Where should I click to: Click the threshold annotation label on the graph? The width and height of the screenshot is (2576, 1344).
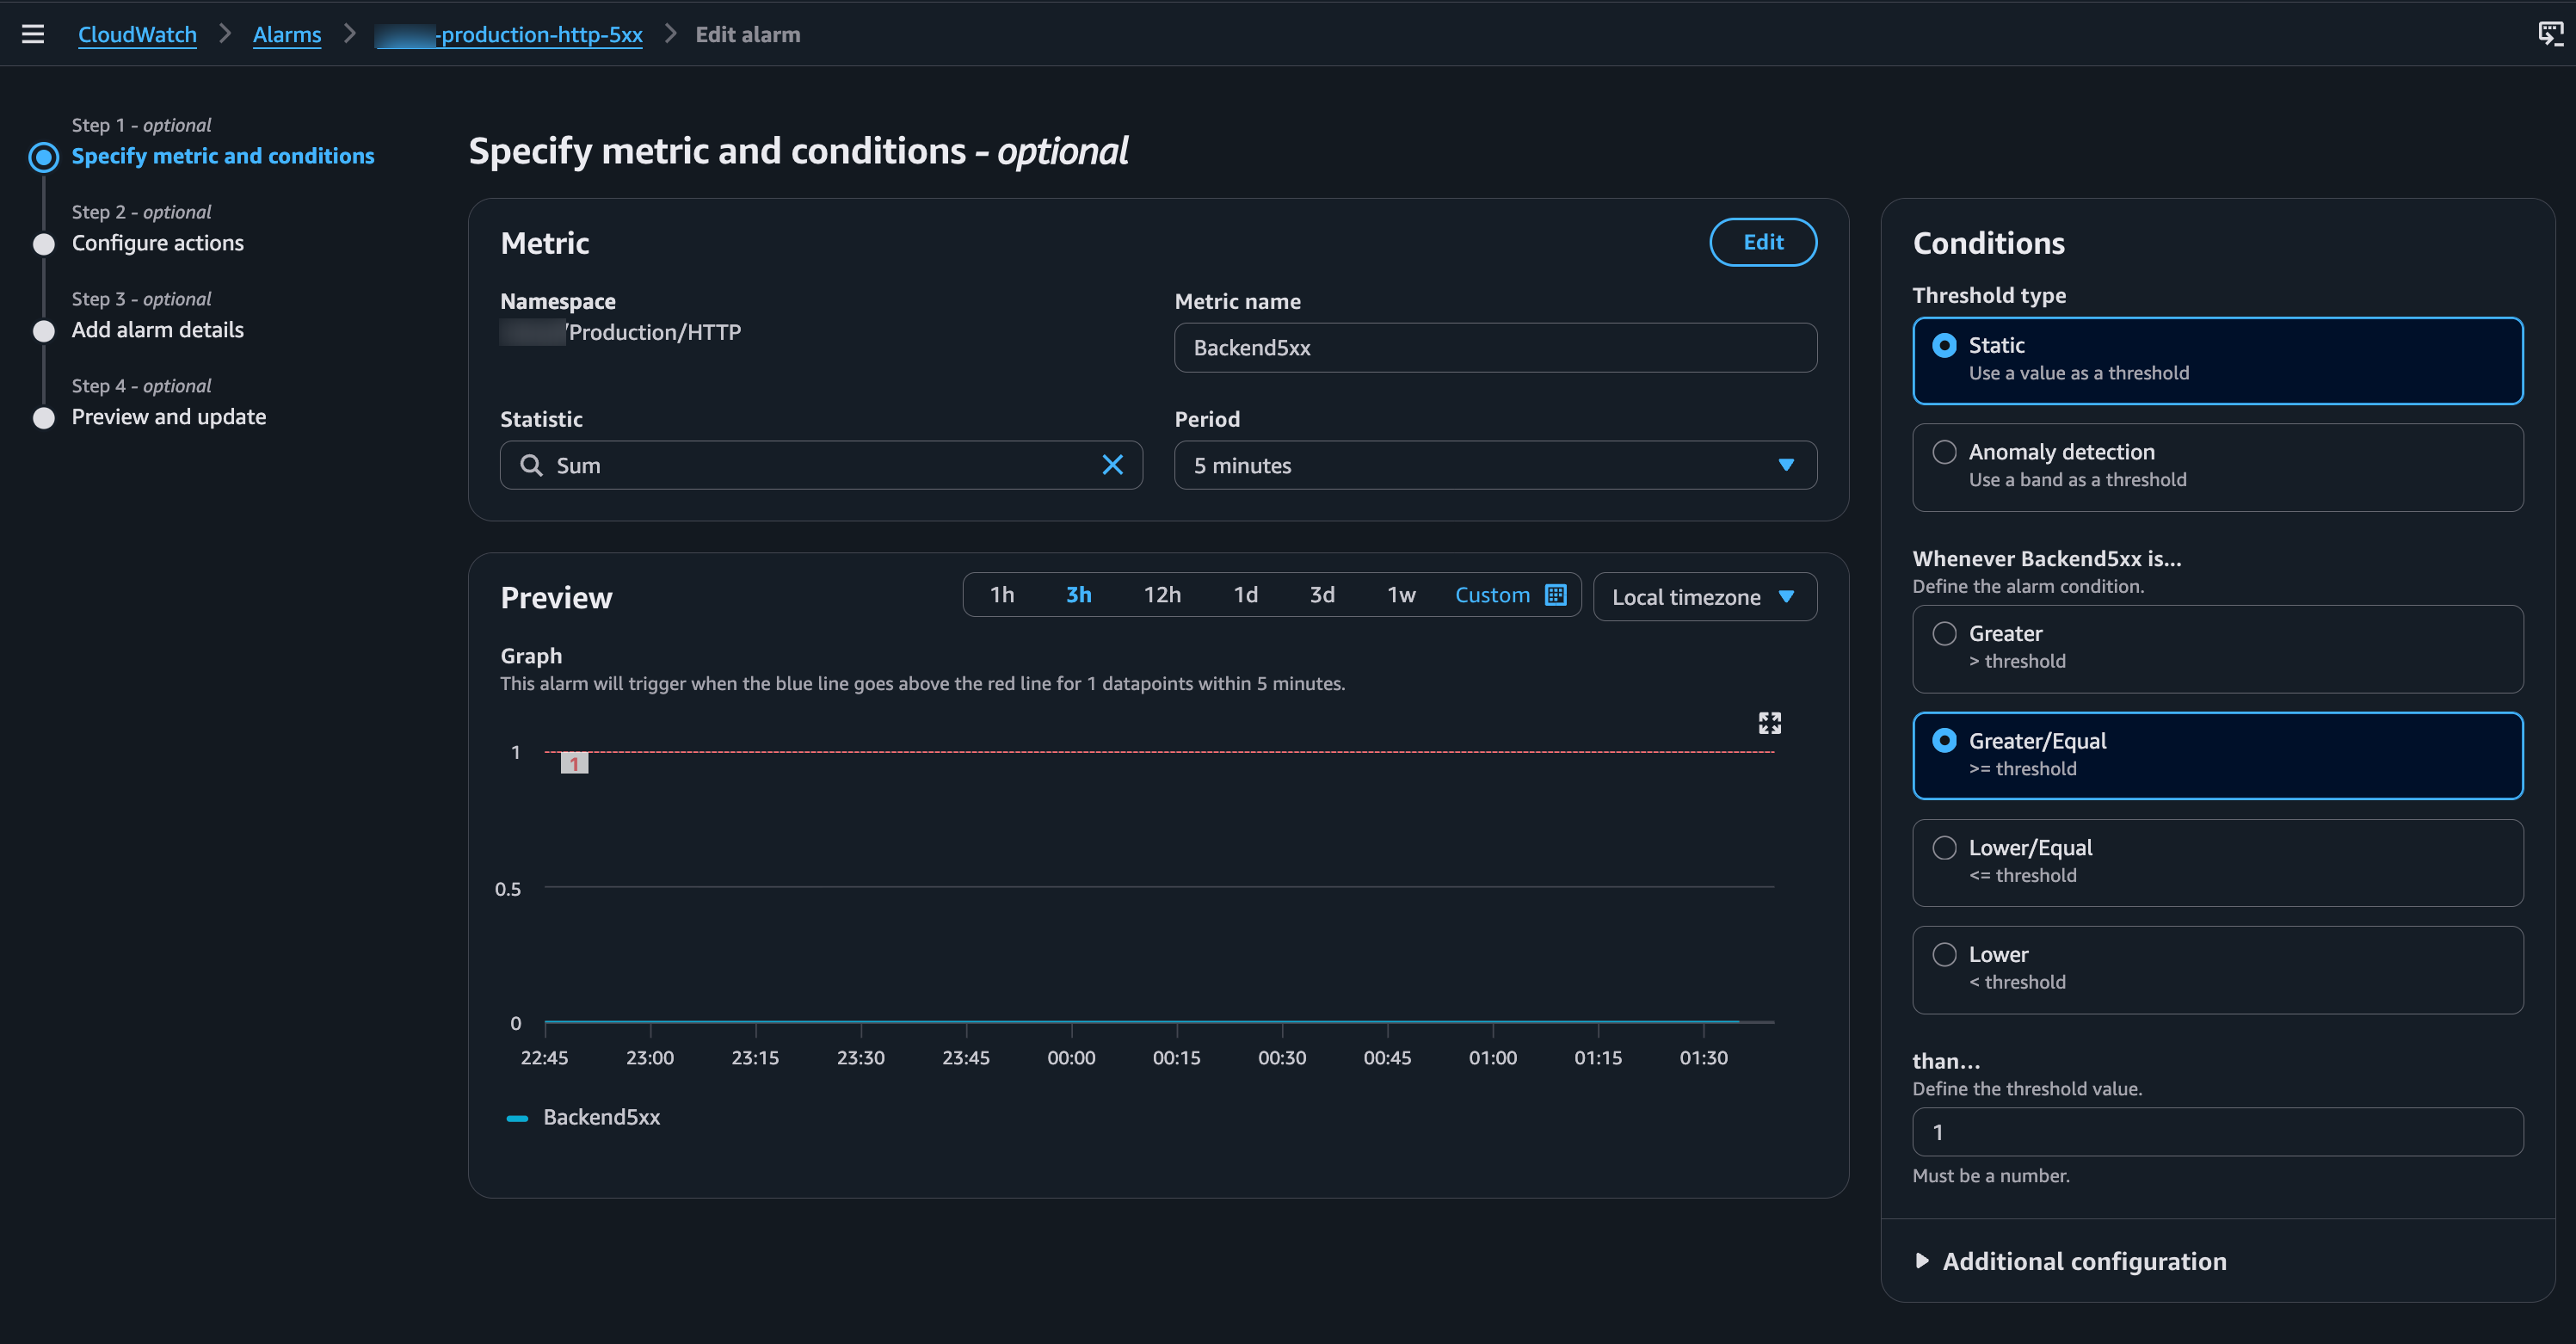(574, 763)
